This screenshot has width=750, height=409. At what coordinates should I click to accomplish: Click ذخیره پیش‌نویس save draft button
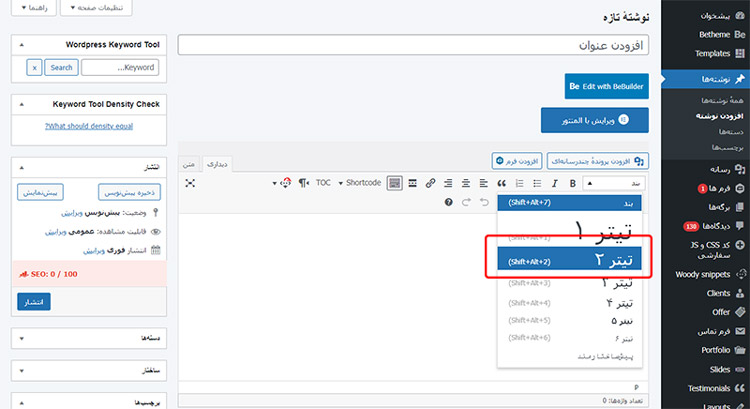pos(129,192)
